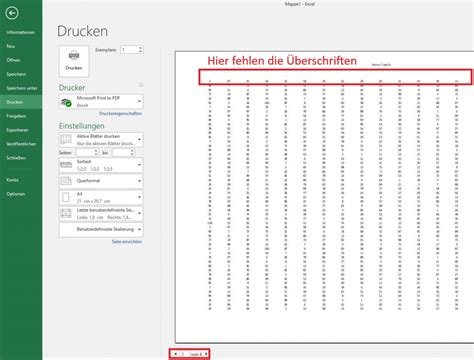Open the Freigeben page
The width and height of the screenshot is (474, 360).
16,116
